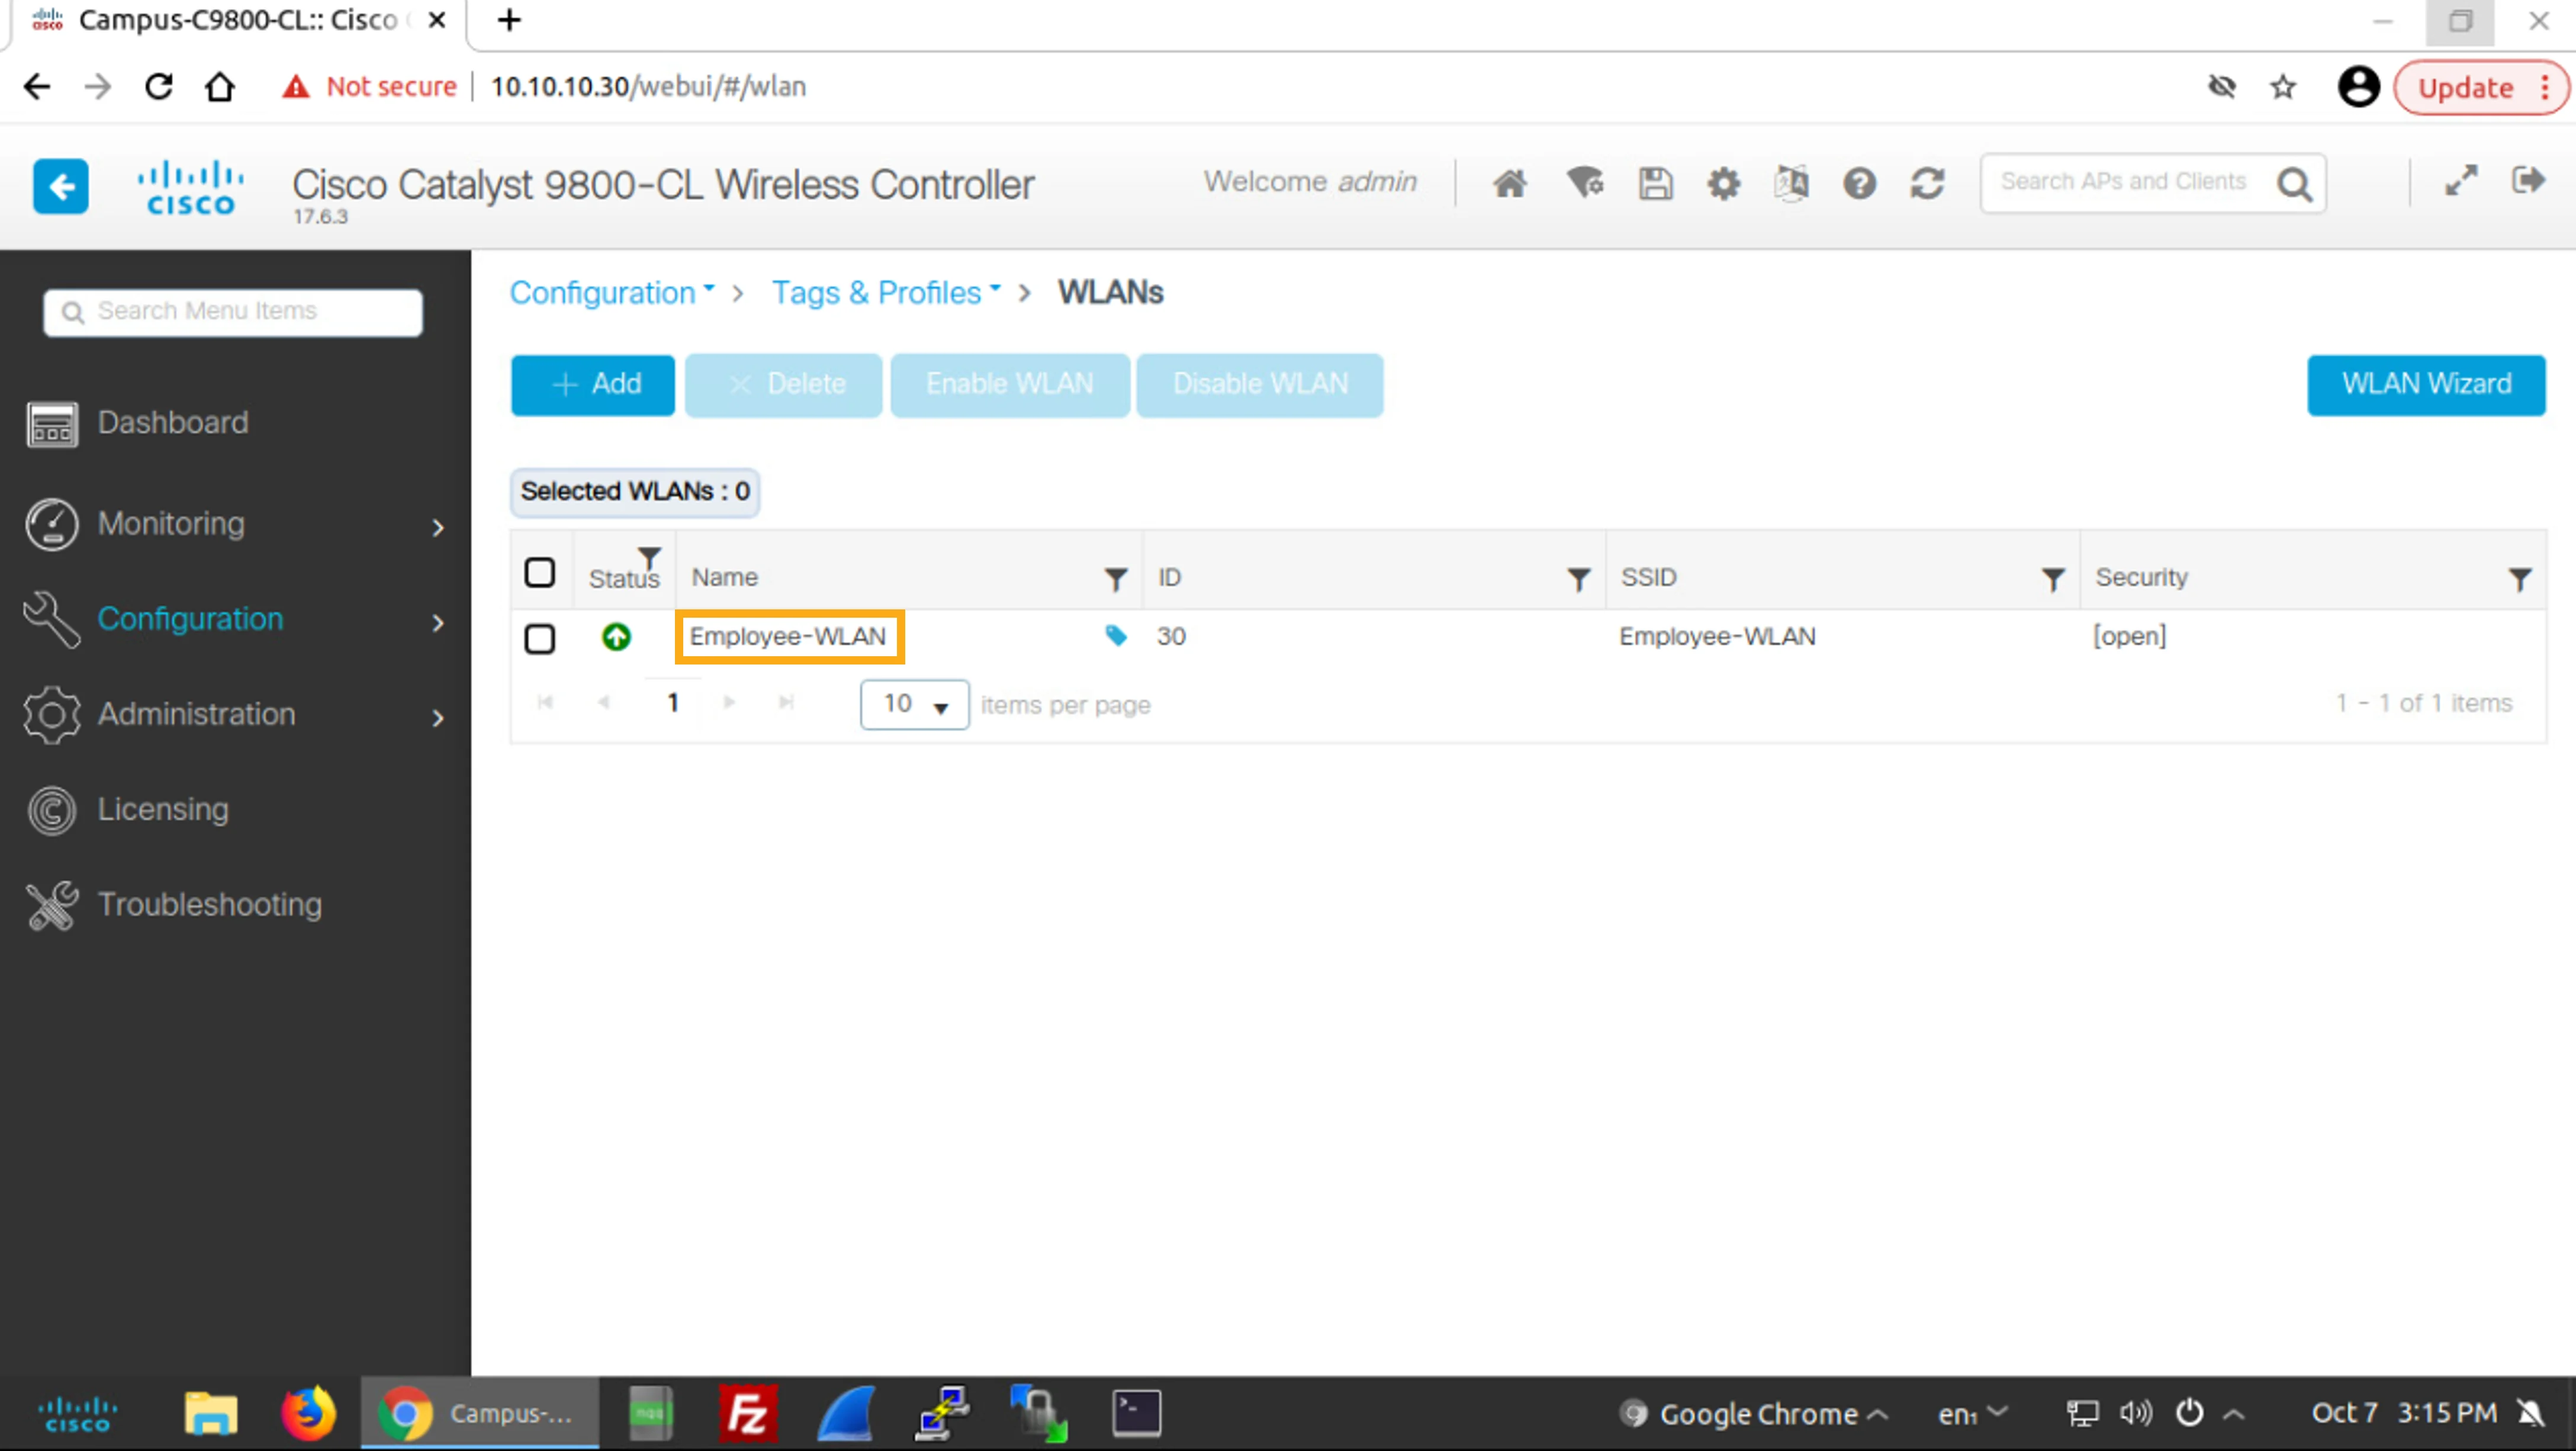This screenshot has height=1451, width=2576.
Task: Click the tag icon next to Employee-WLAN
Action: (1116, 635)
